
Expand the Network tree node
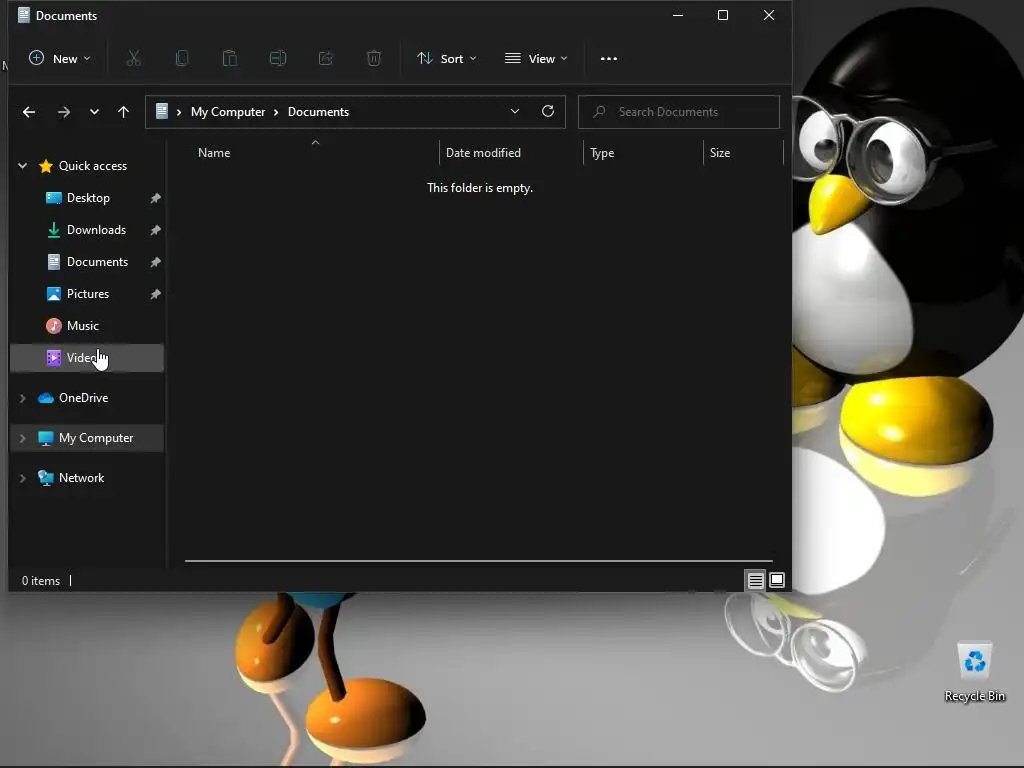[22, 478]
